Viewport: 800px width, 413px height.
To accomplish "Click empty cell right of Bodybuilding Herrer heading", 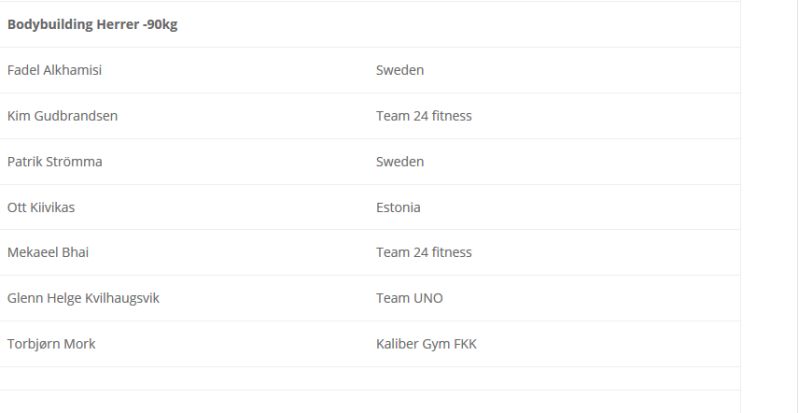I will point(550,25).
